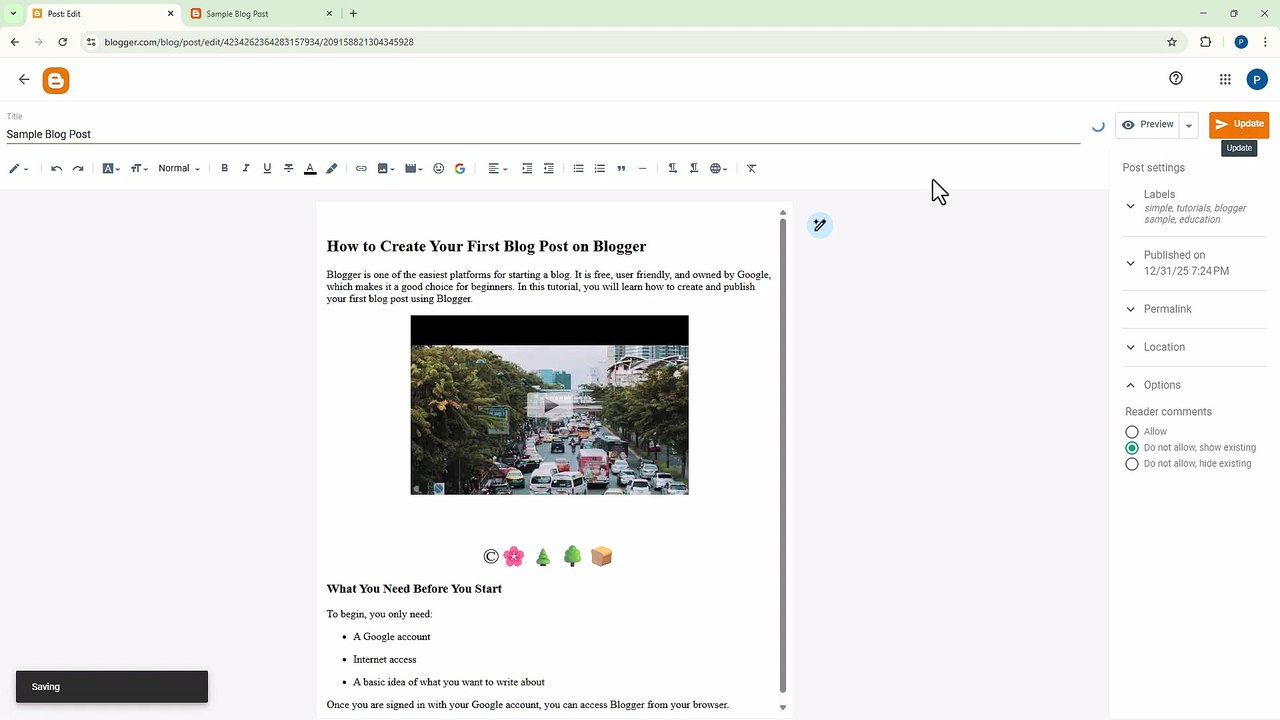Viewport: 1280px width, 720px height.
Task: Apply quote formatting
Action: click(621, 168)
